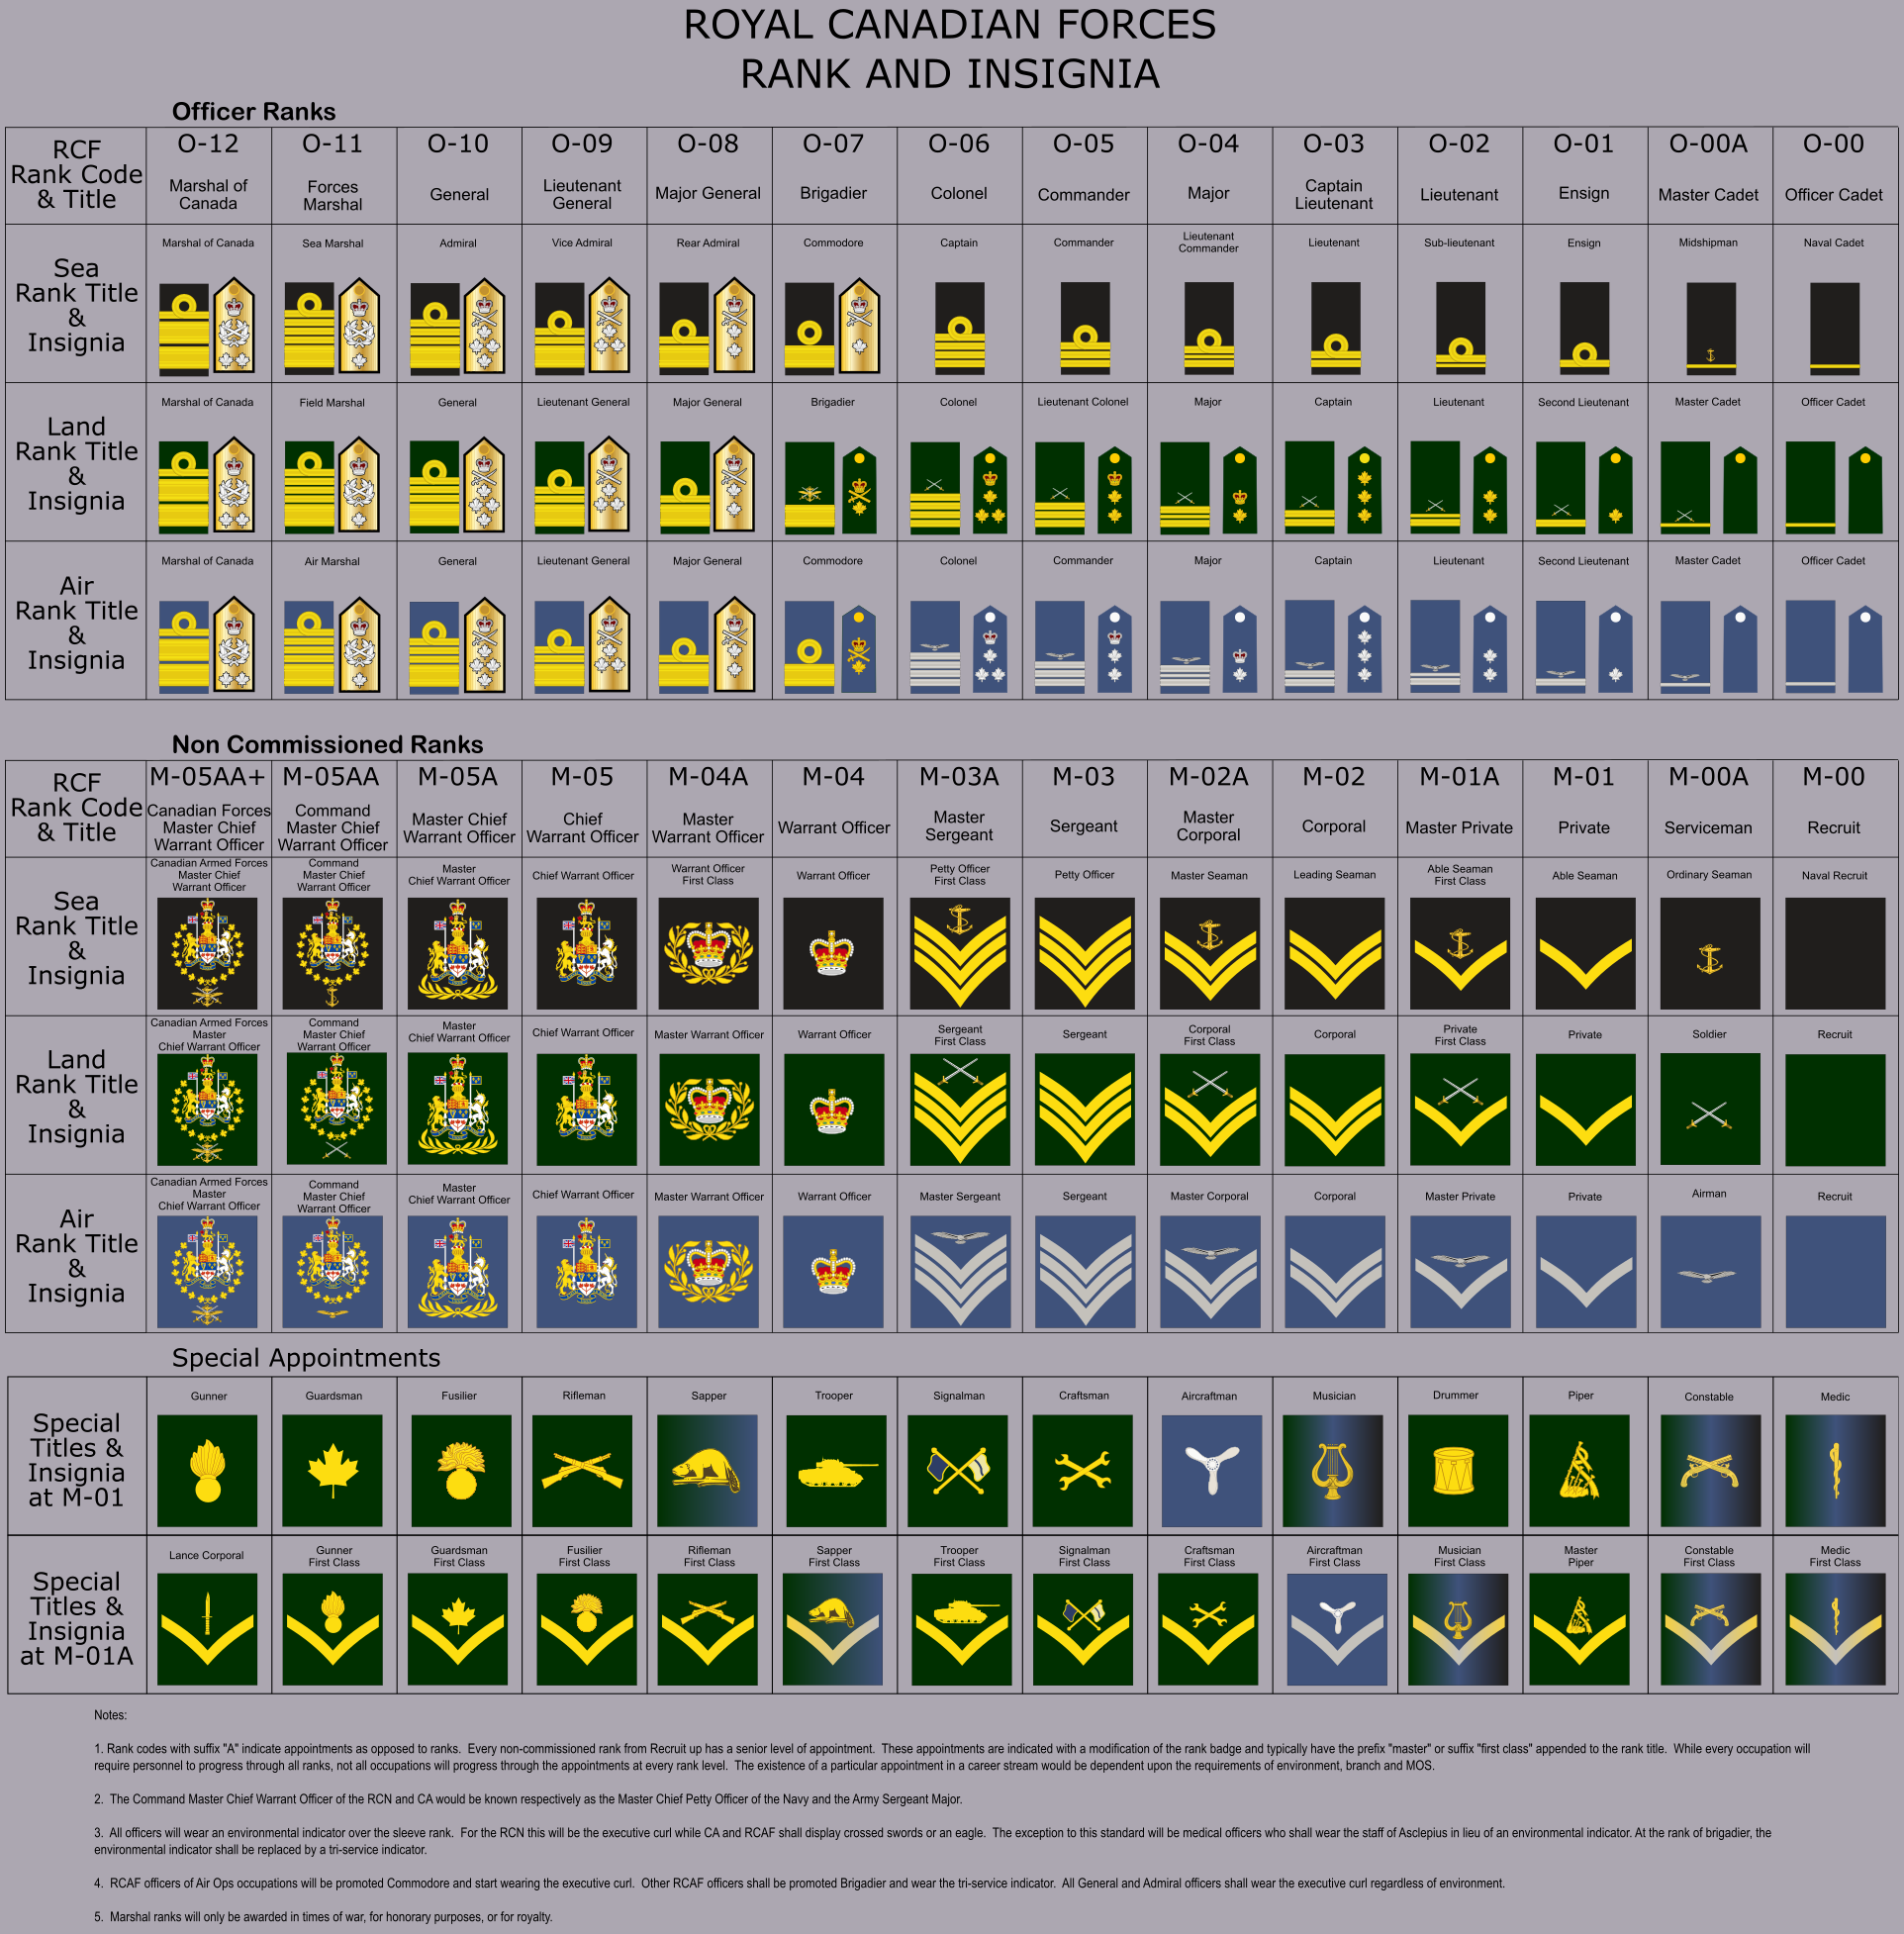Select the Land Soldier crossed swords badge
This screenshot has height=1934, width=1904.
[x=1711, y=1109]
